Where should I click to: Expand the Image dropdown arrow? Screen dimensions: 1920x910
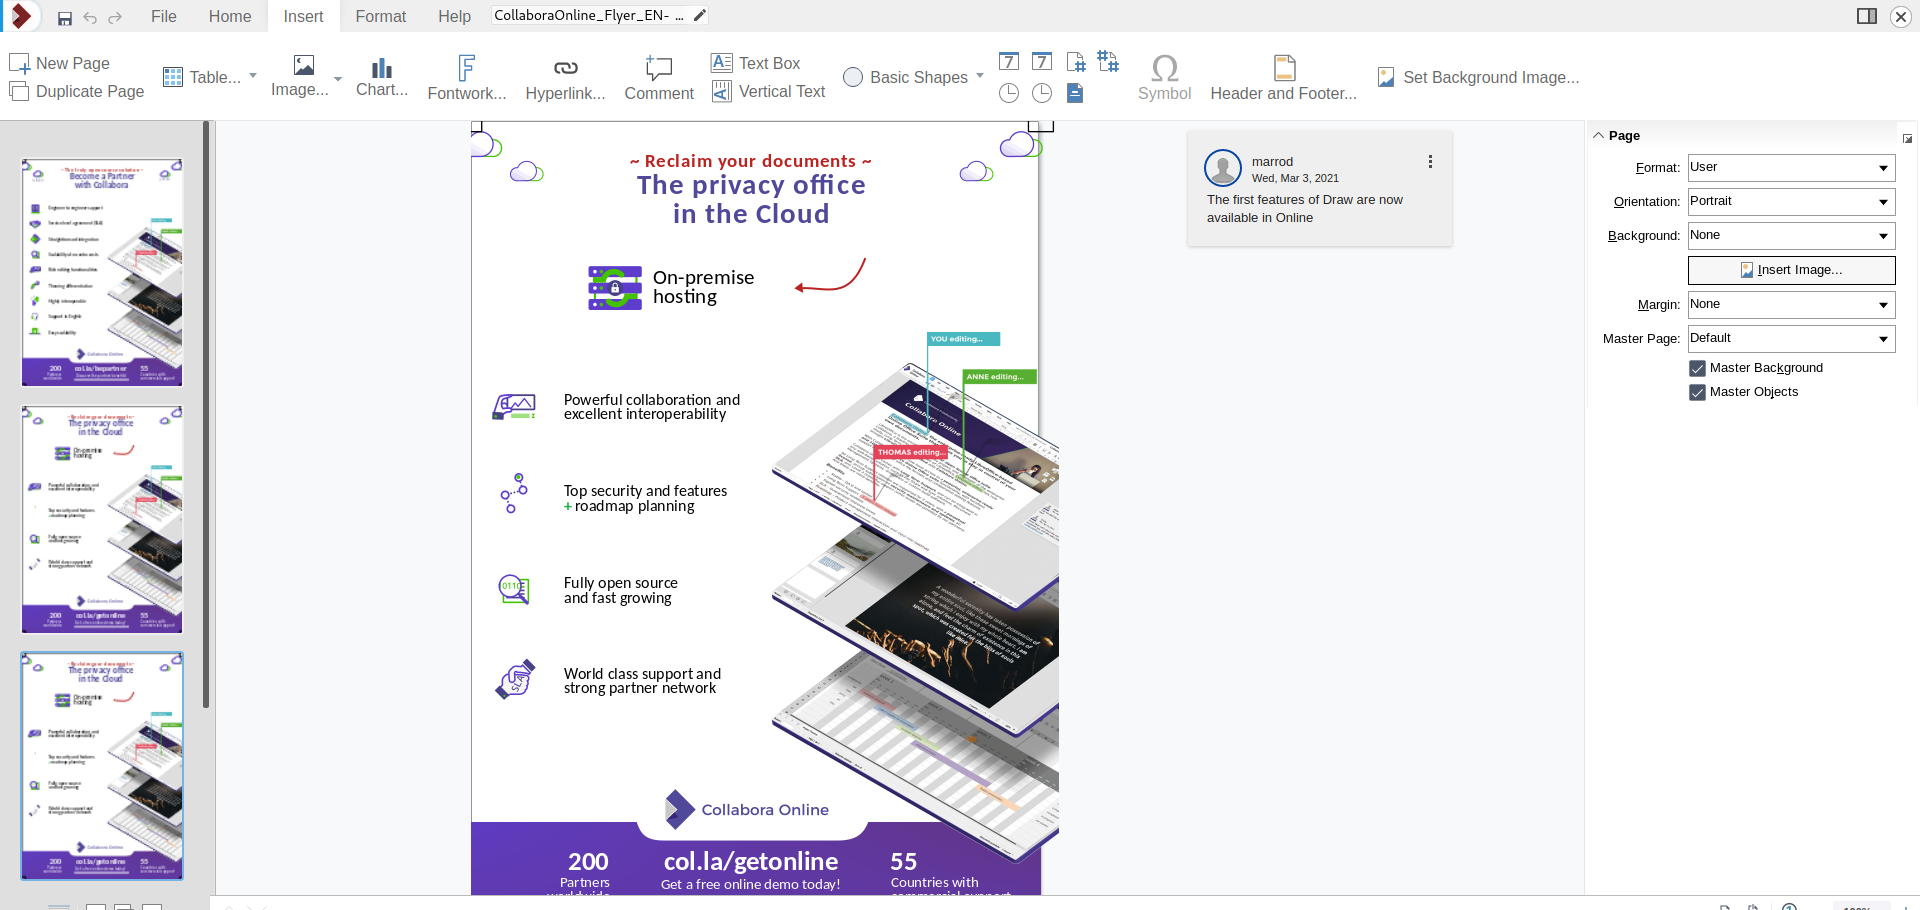tap(338, 78)
